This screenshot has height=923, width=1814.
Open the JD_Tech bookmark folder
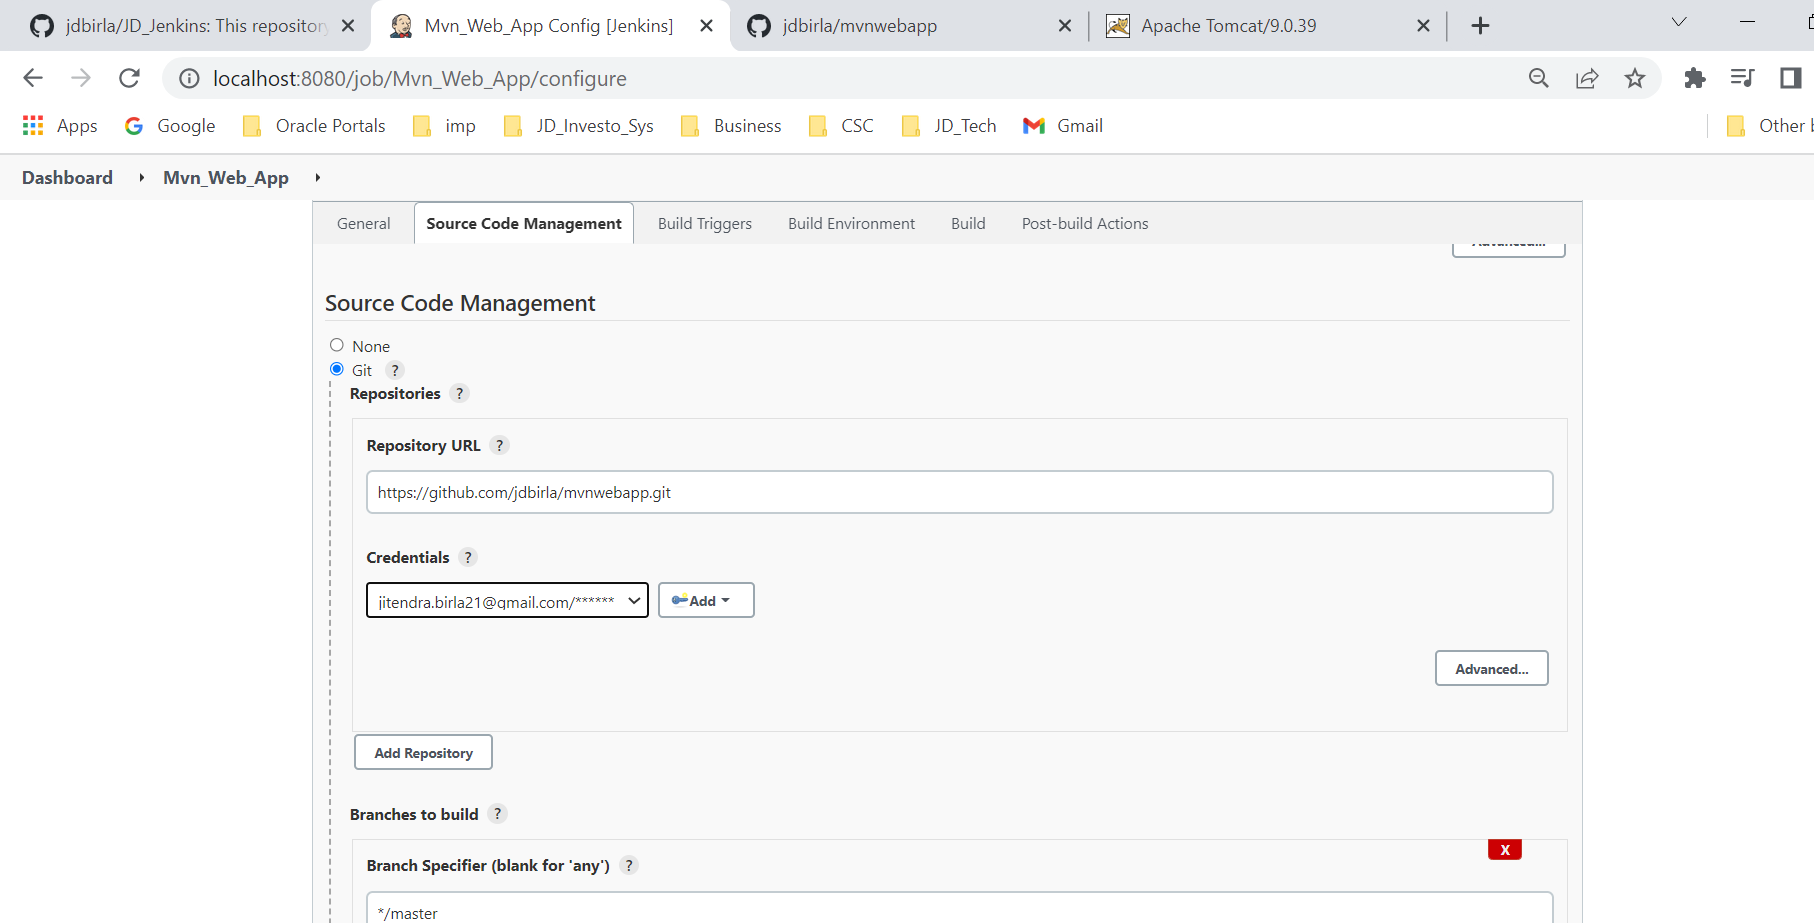point(948,126)
